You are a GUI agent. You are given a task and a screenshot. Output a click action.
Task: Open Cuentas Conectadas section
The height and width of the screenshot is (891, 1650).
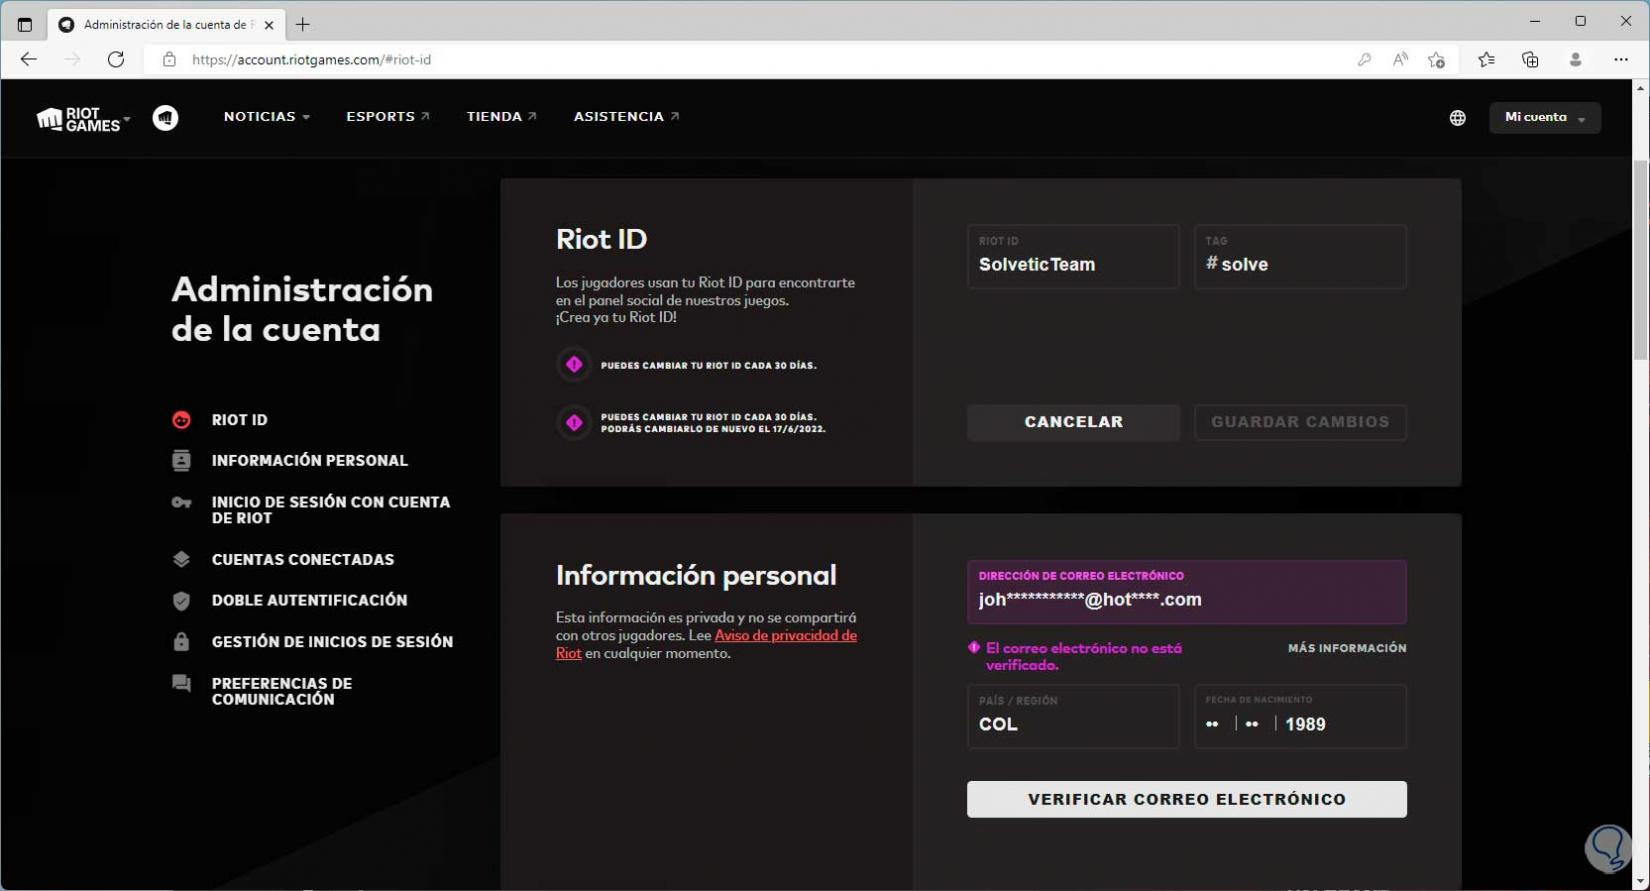pyautogui.click(x=303, y=560)
